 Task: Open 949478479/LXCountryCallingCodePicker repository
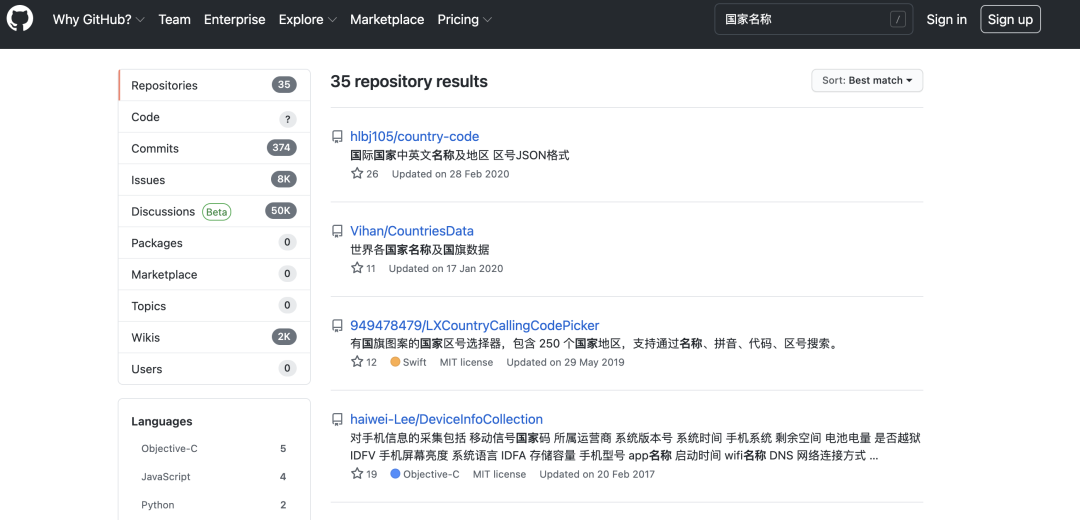[475, 325]
